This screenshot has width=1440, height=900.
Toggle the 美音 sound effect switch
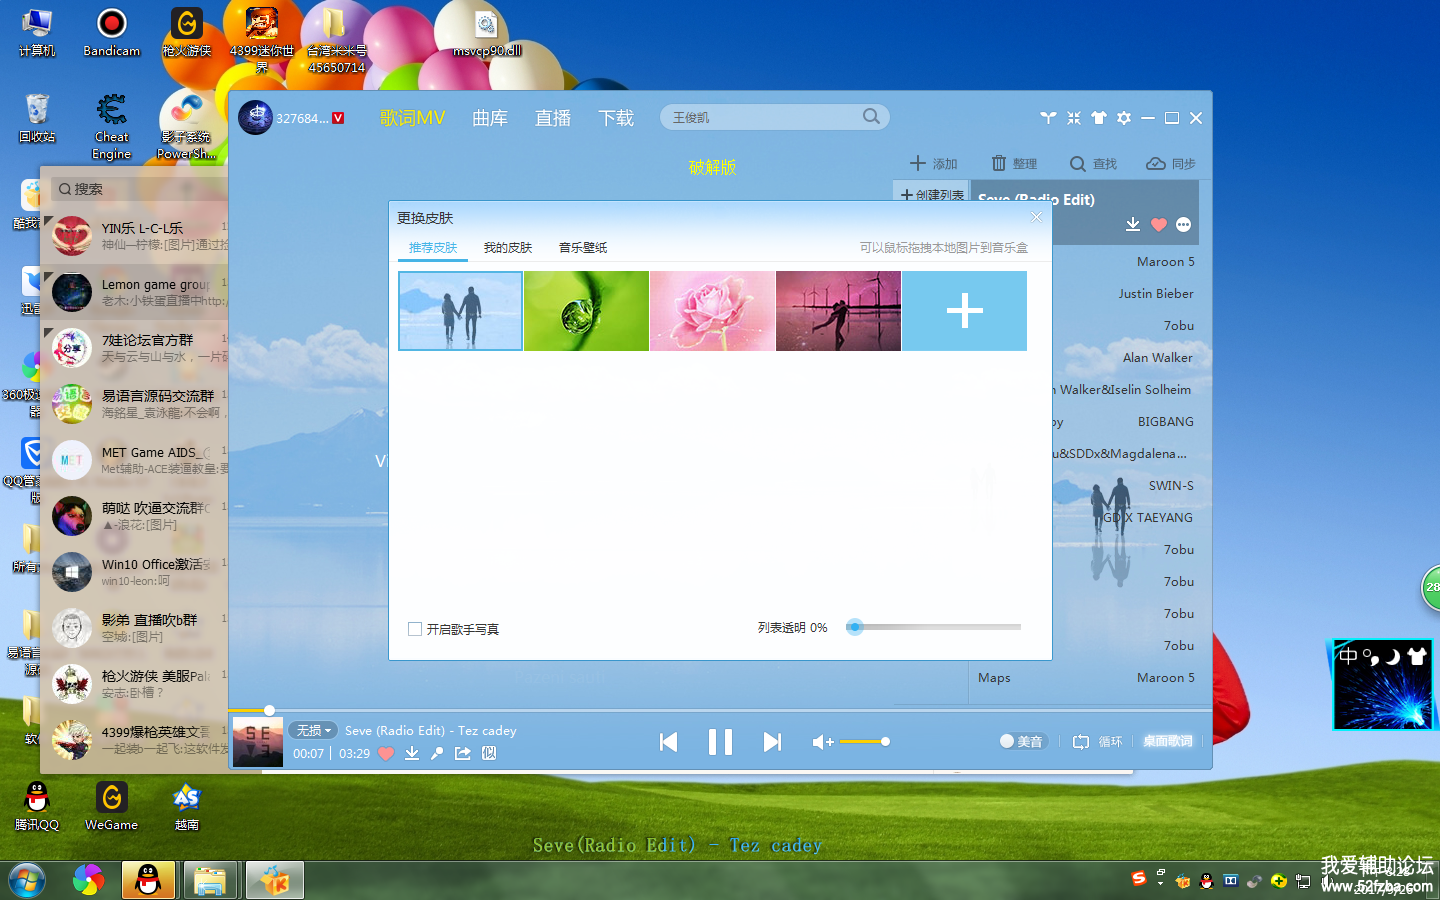pyautogui.click(x=1022, y=741)
